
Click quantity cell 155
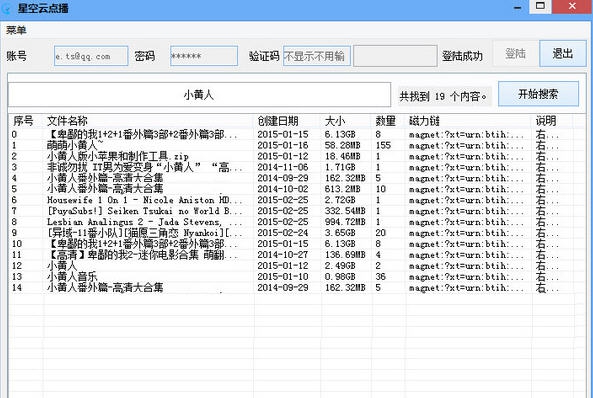383,145
